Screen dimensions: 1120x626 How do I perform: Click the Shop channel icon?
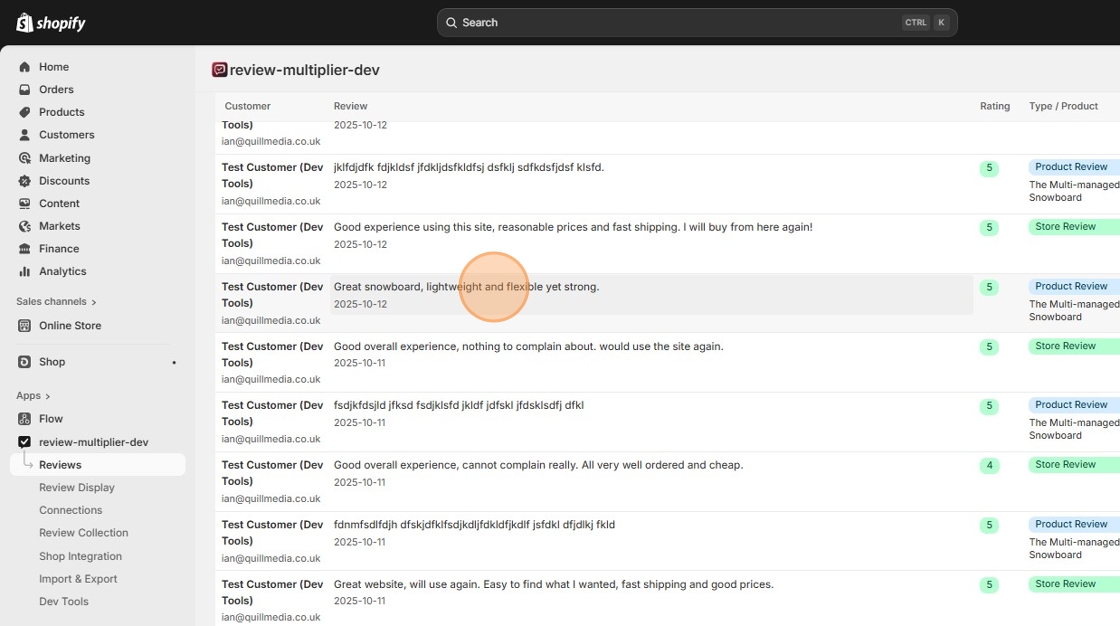pos(24,362)
